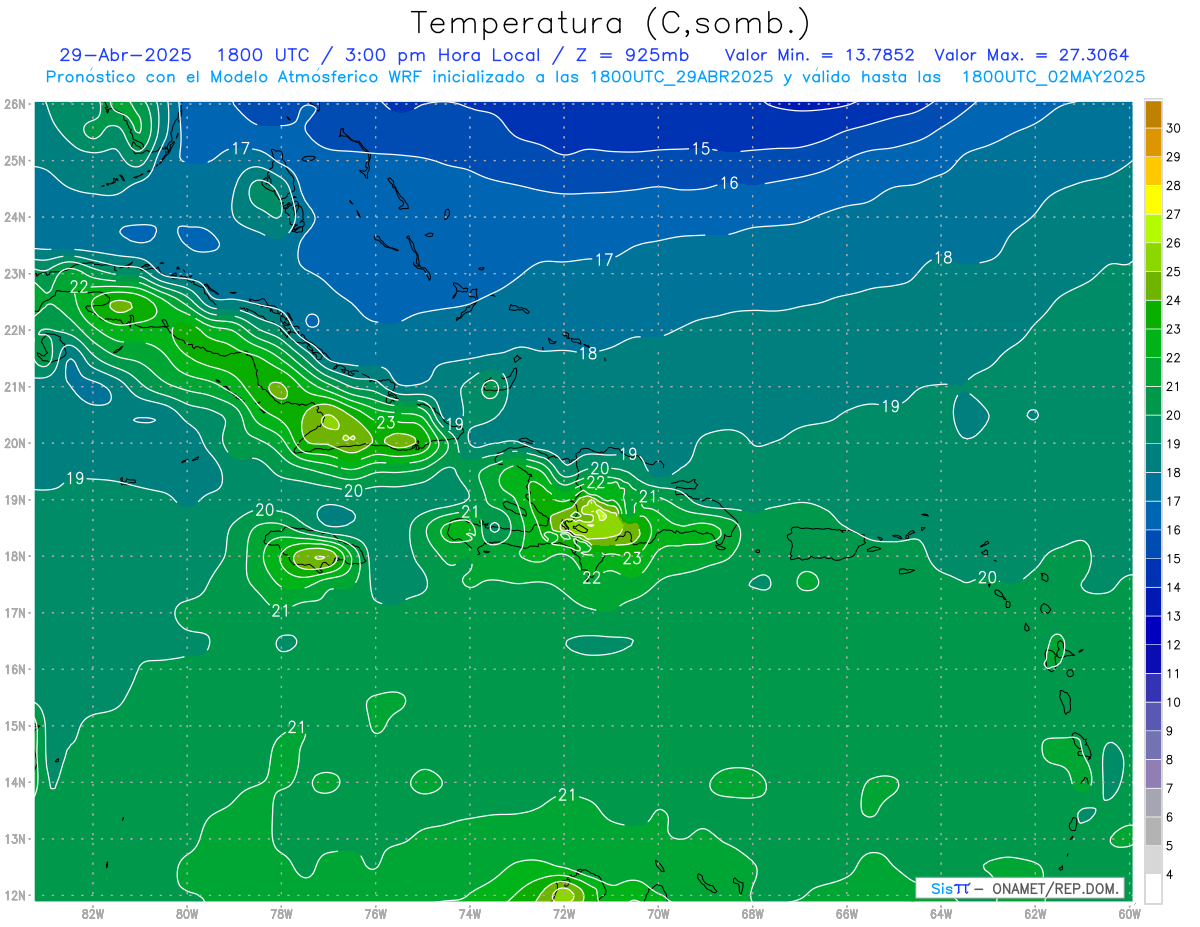Click the legend value '30'

(x=1174, y=128)
